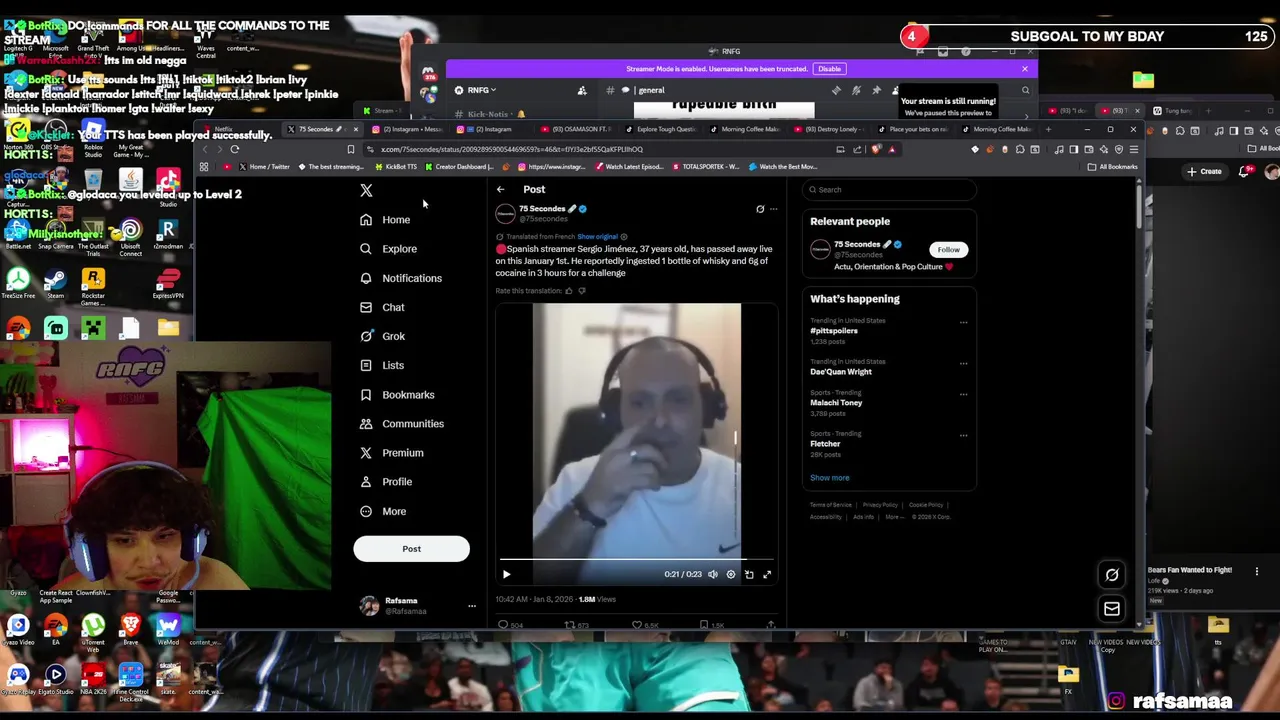Viewport: 1280px width, 720px height.
Task: Play the post video
Action: click(506, 574)
